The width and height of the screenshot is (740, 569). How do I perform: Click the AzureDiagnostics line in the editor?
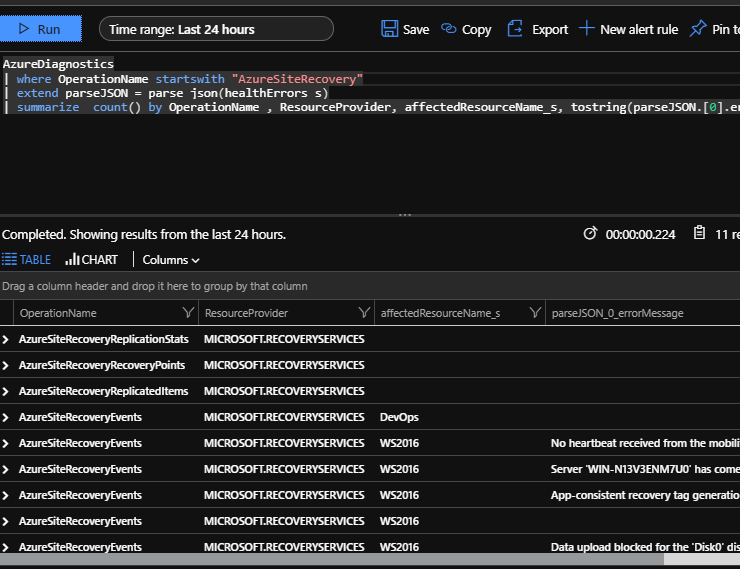(x=58, y=64)
